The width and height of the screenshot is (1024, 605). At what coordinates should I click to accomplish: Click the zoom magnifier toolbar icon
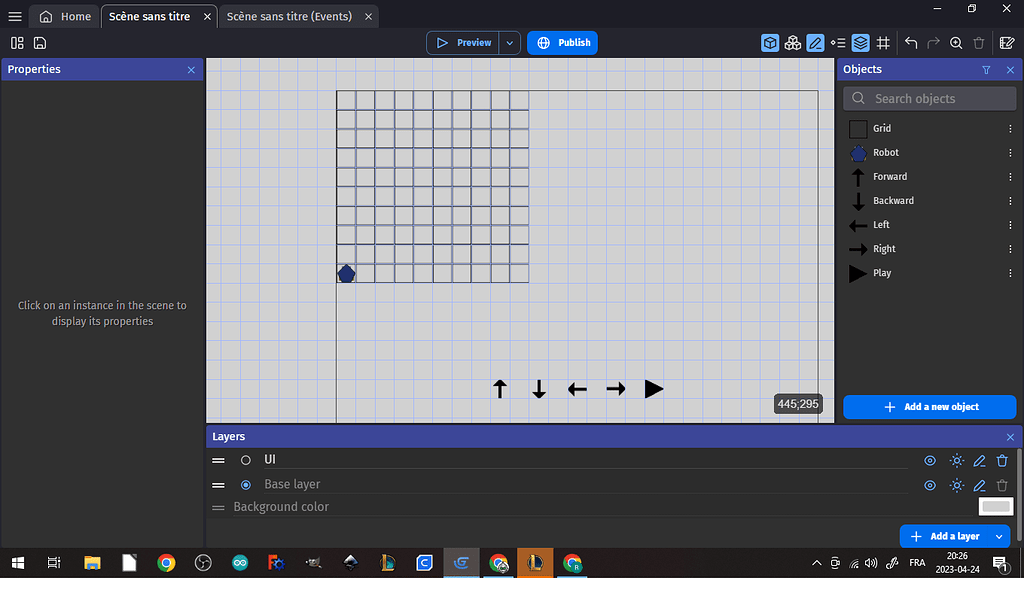[956, 42]
